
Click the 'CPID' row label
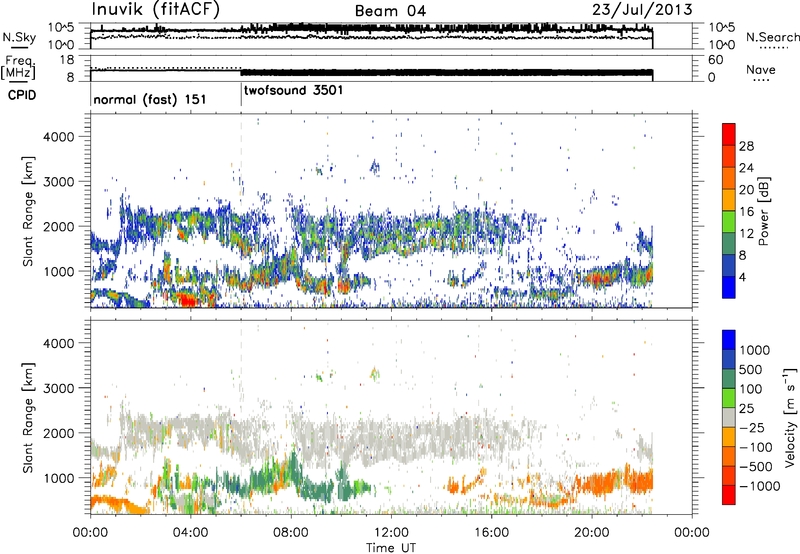tap(22, 95)
